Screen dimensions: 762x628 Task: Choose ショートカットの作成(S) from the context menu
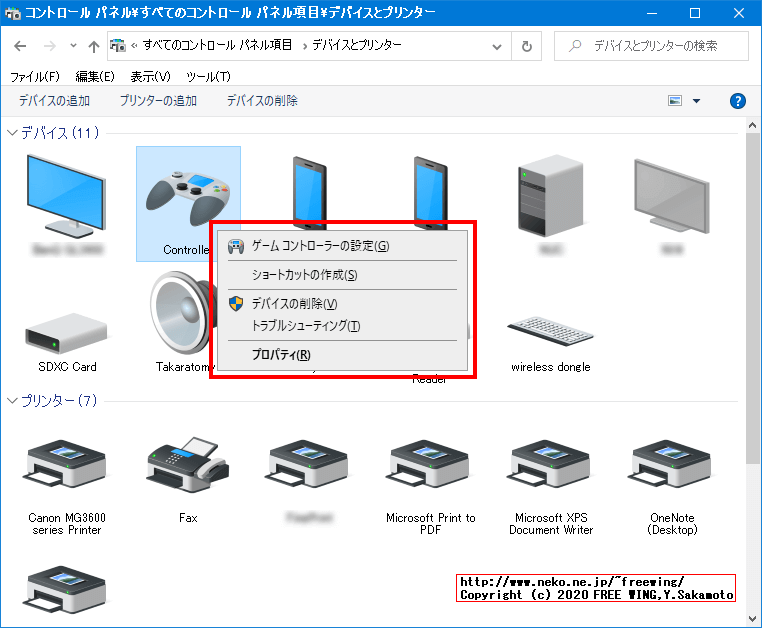(x=342, y=275)
